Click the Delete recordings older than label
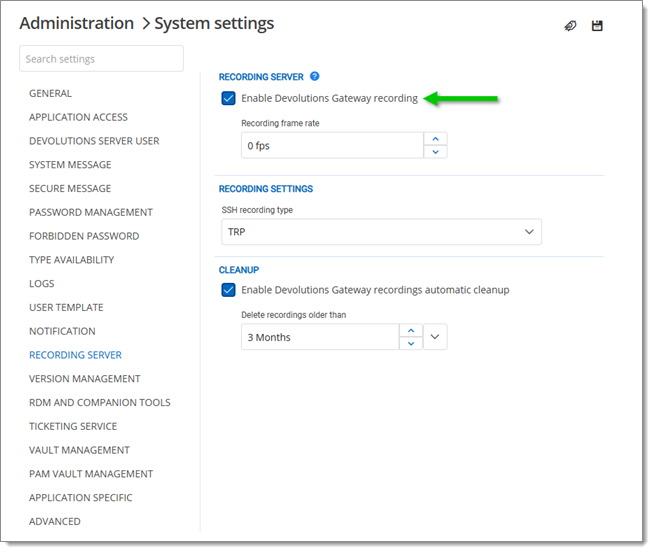Viewport: 653px width, 552px height. [x=294, y=315]
